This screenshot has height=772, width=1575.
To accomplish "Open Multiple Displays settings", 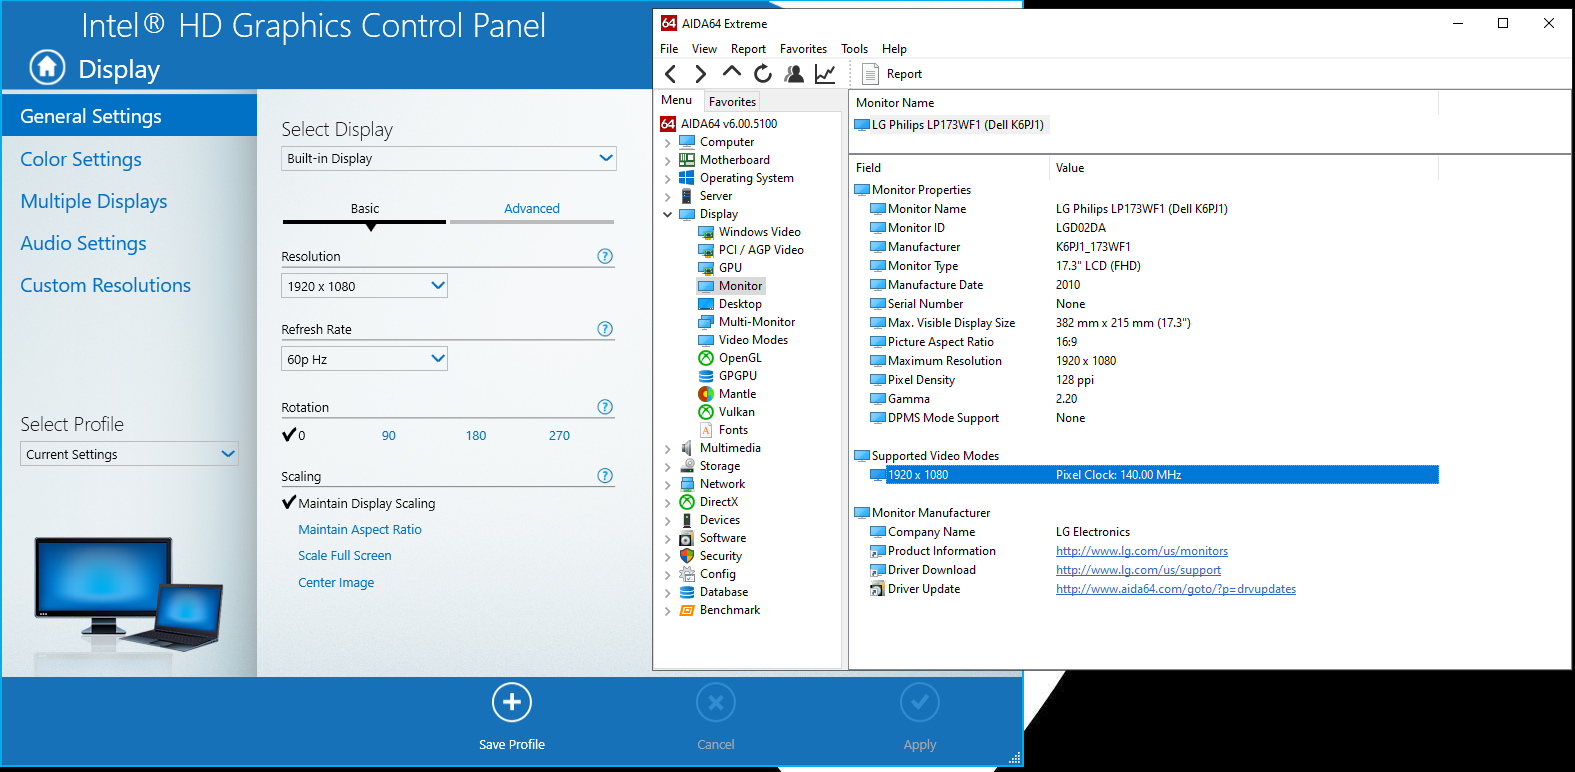I will click(94, 201).
